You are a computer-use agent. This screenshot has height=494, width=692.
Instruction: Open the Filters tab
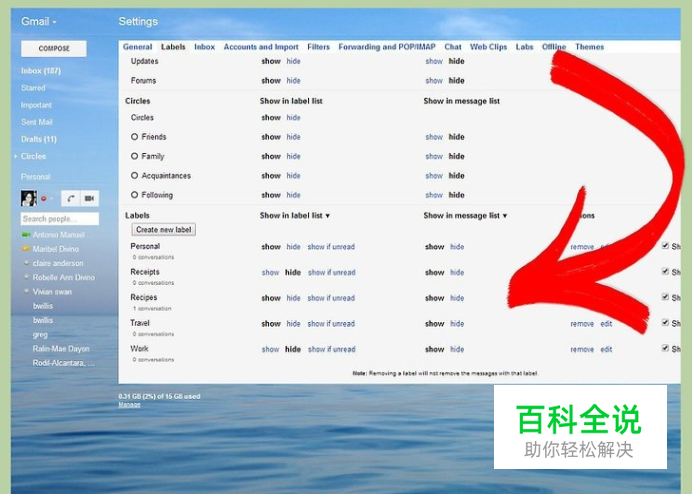[318, 47]
